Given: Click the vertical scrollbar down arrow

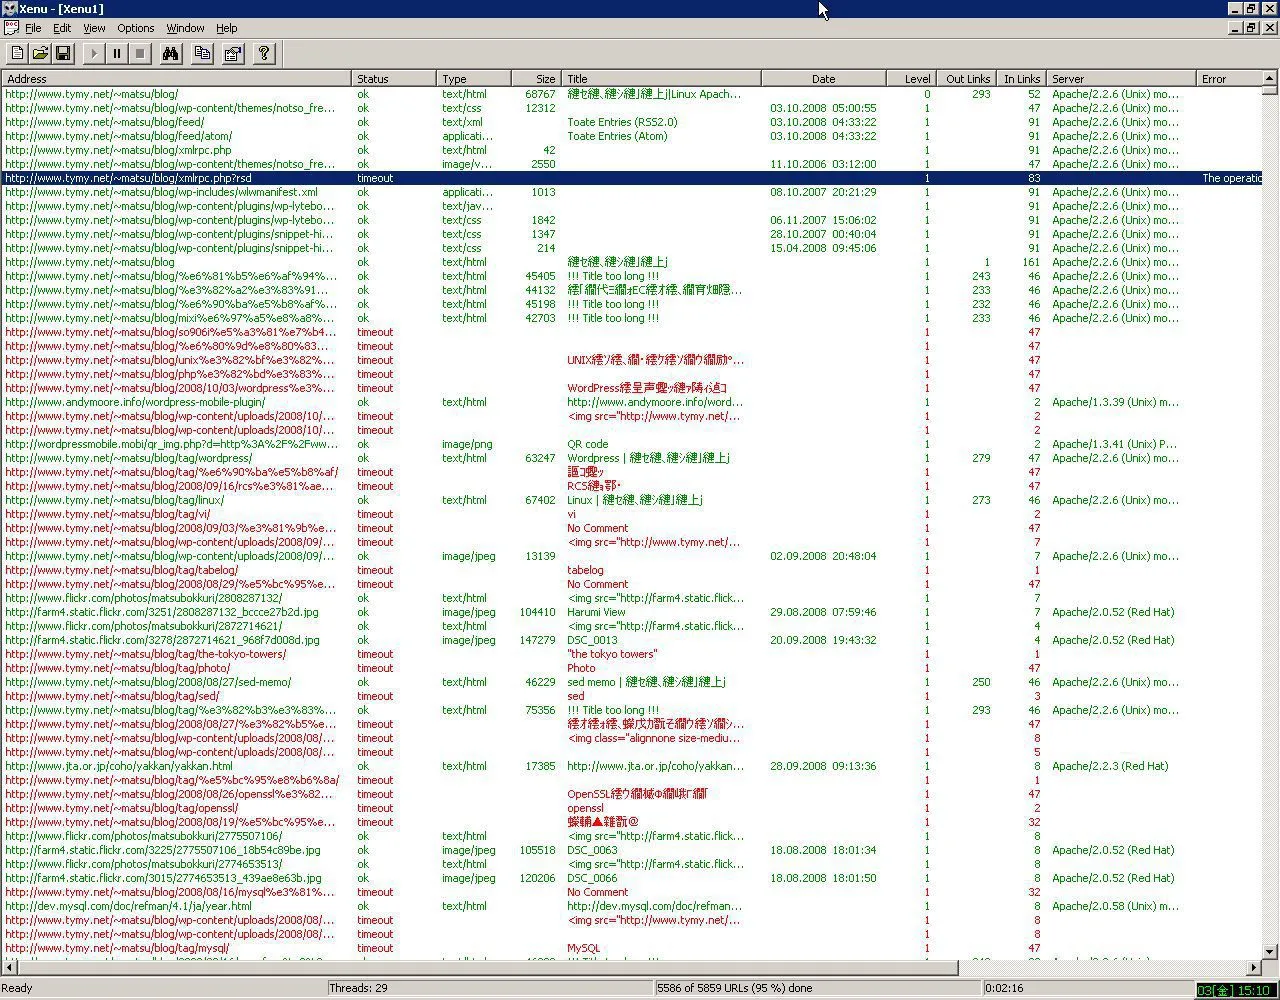Looking at the screenshot, I should 1270,952.
